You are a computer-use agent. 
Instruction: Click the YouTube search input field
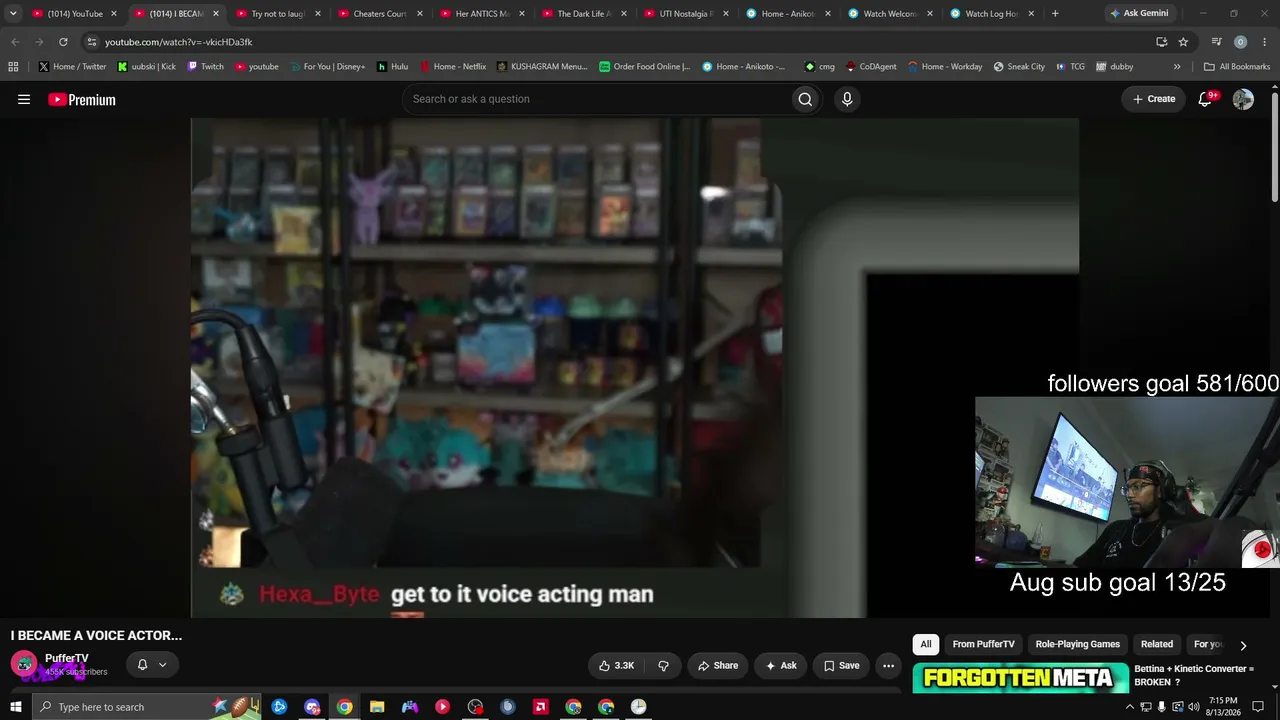[596, 99]
